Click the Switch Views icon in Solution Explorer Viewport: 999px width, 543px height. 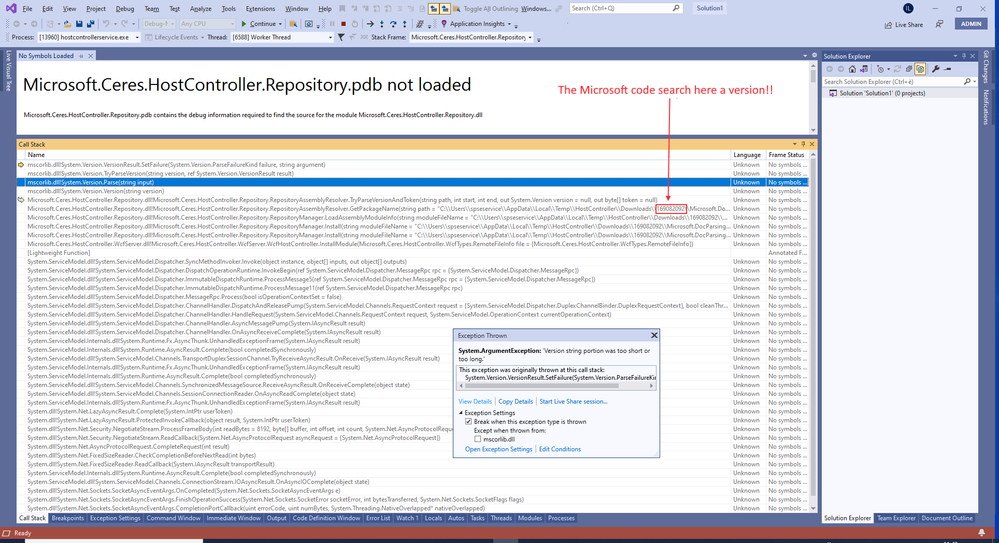click(x=864, y=69)
